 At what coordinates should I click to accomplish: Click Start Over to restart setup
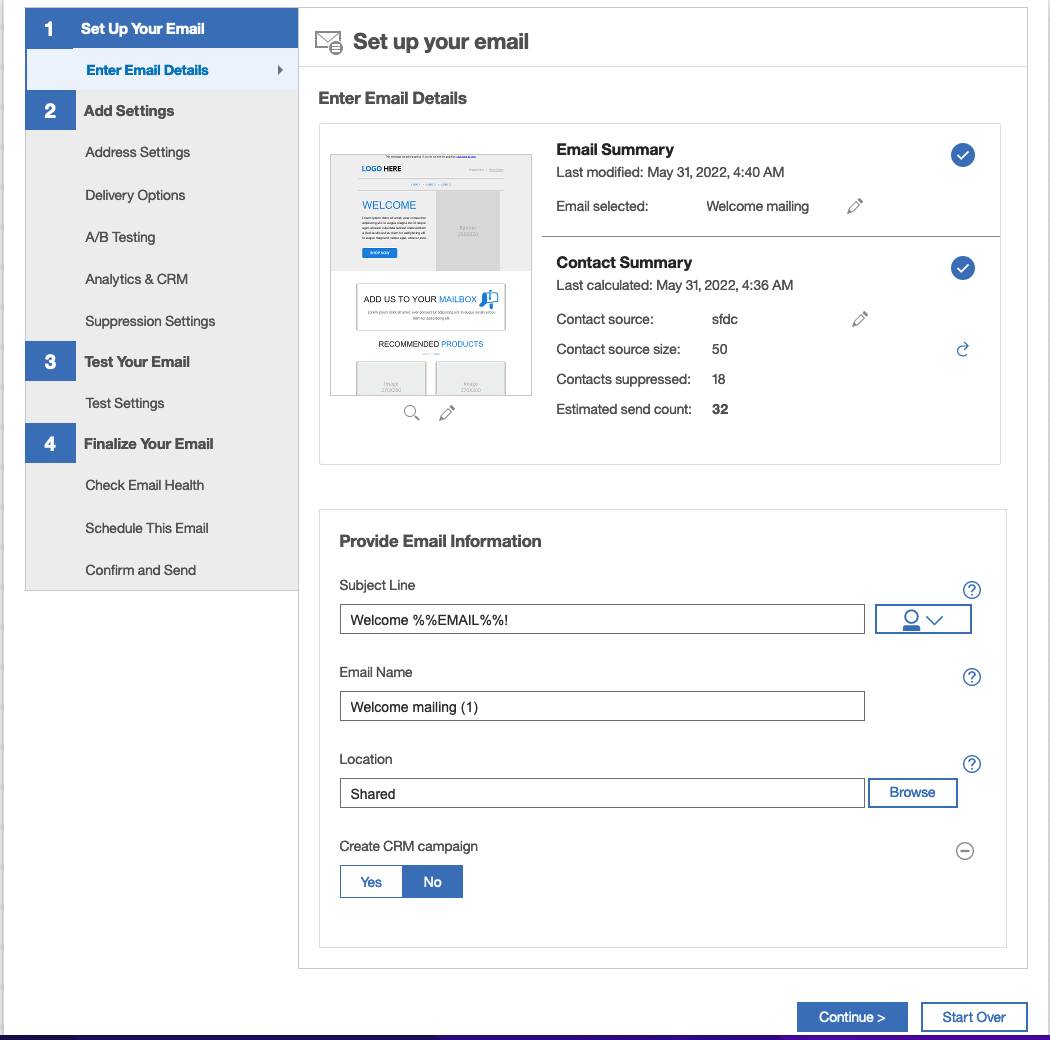[x=973, y=1016]
